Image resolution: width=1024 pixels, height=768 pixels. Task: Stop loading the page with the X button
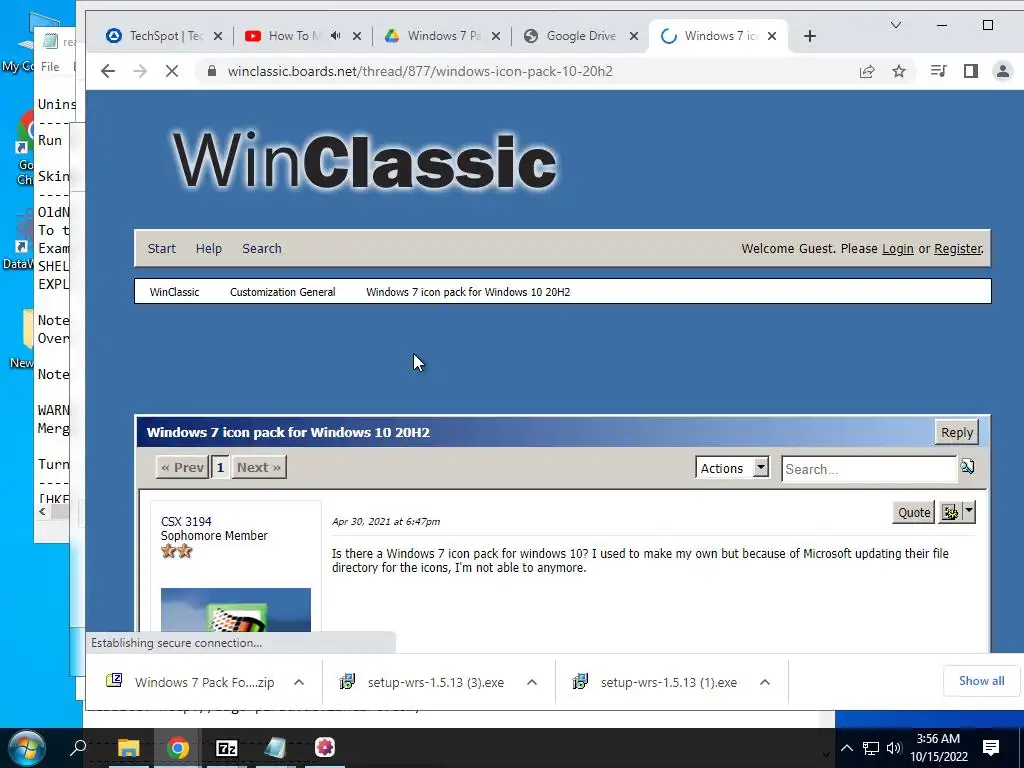pyautogui.click(x=172, y=71)
